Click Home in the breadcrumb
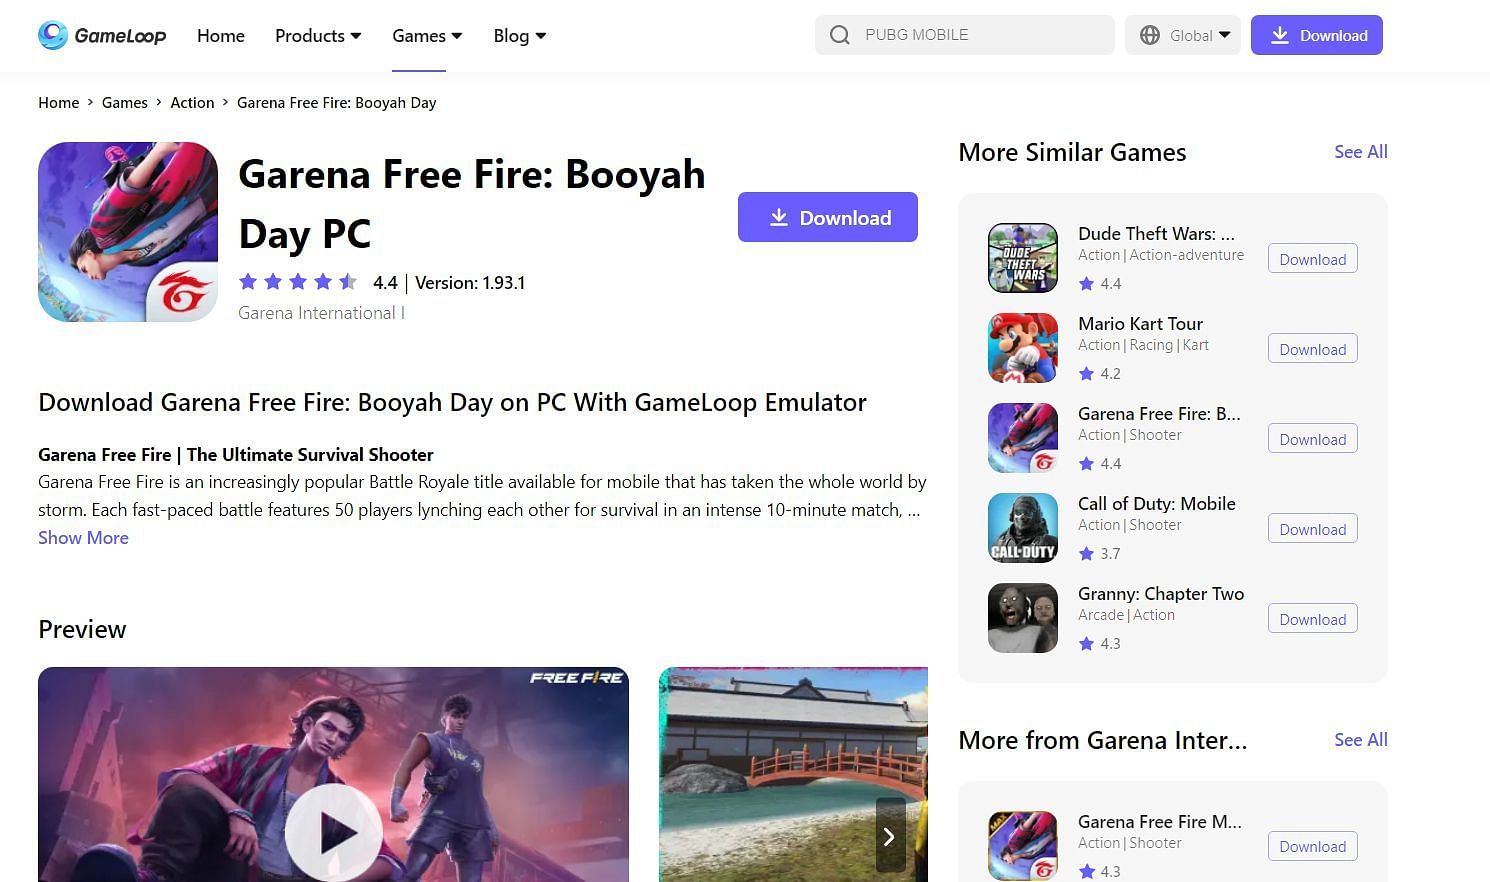This screenshot has width=1490, height=882. (x=59, y=103)
